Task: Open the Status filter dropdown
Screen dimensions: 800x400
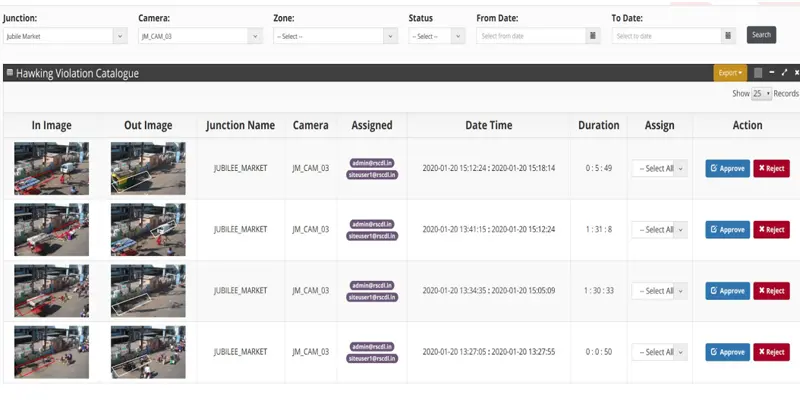Action: (x=436, y=36)
